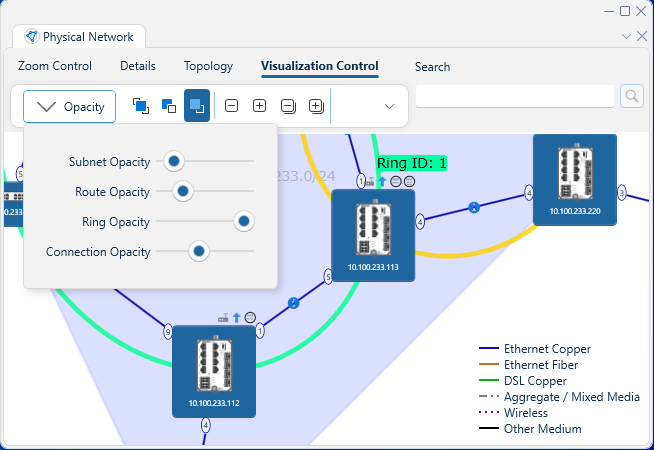Click blue up arrow above device 10.100.233.112
The width and height of the screenshot is (654, 450).
pyautogui.click(x=236, y=318)
